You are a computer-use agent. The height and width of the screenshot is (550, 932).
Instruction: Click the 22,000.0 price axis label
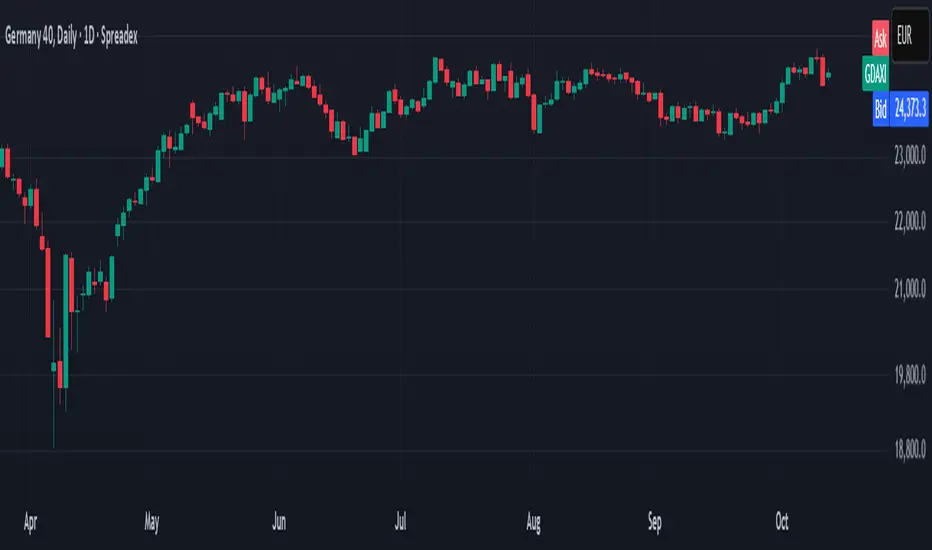pyautogui.click(x=910, y=222)
